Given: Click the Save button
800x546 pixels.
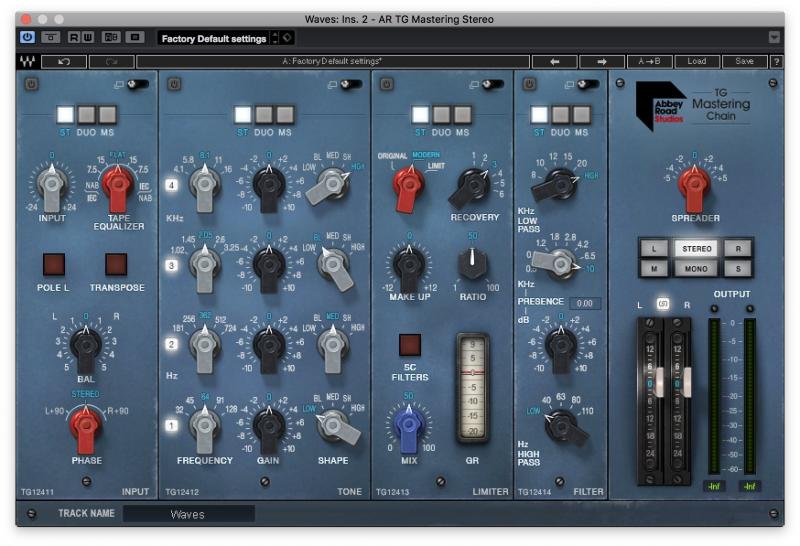Looking at the screenshot, I should 744,62.
